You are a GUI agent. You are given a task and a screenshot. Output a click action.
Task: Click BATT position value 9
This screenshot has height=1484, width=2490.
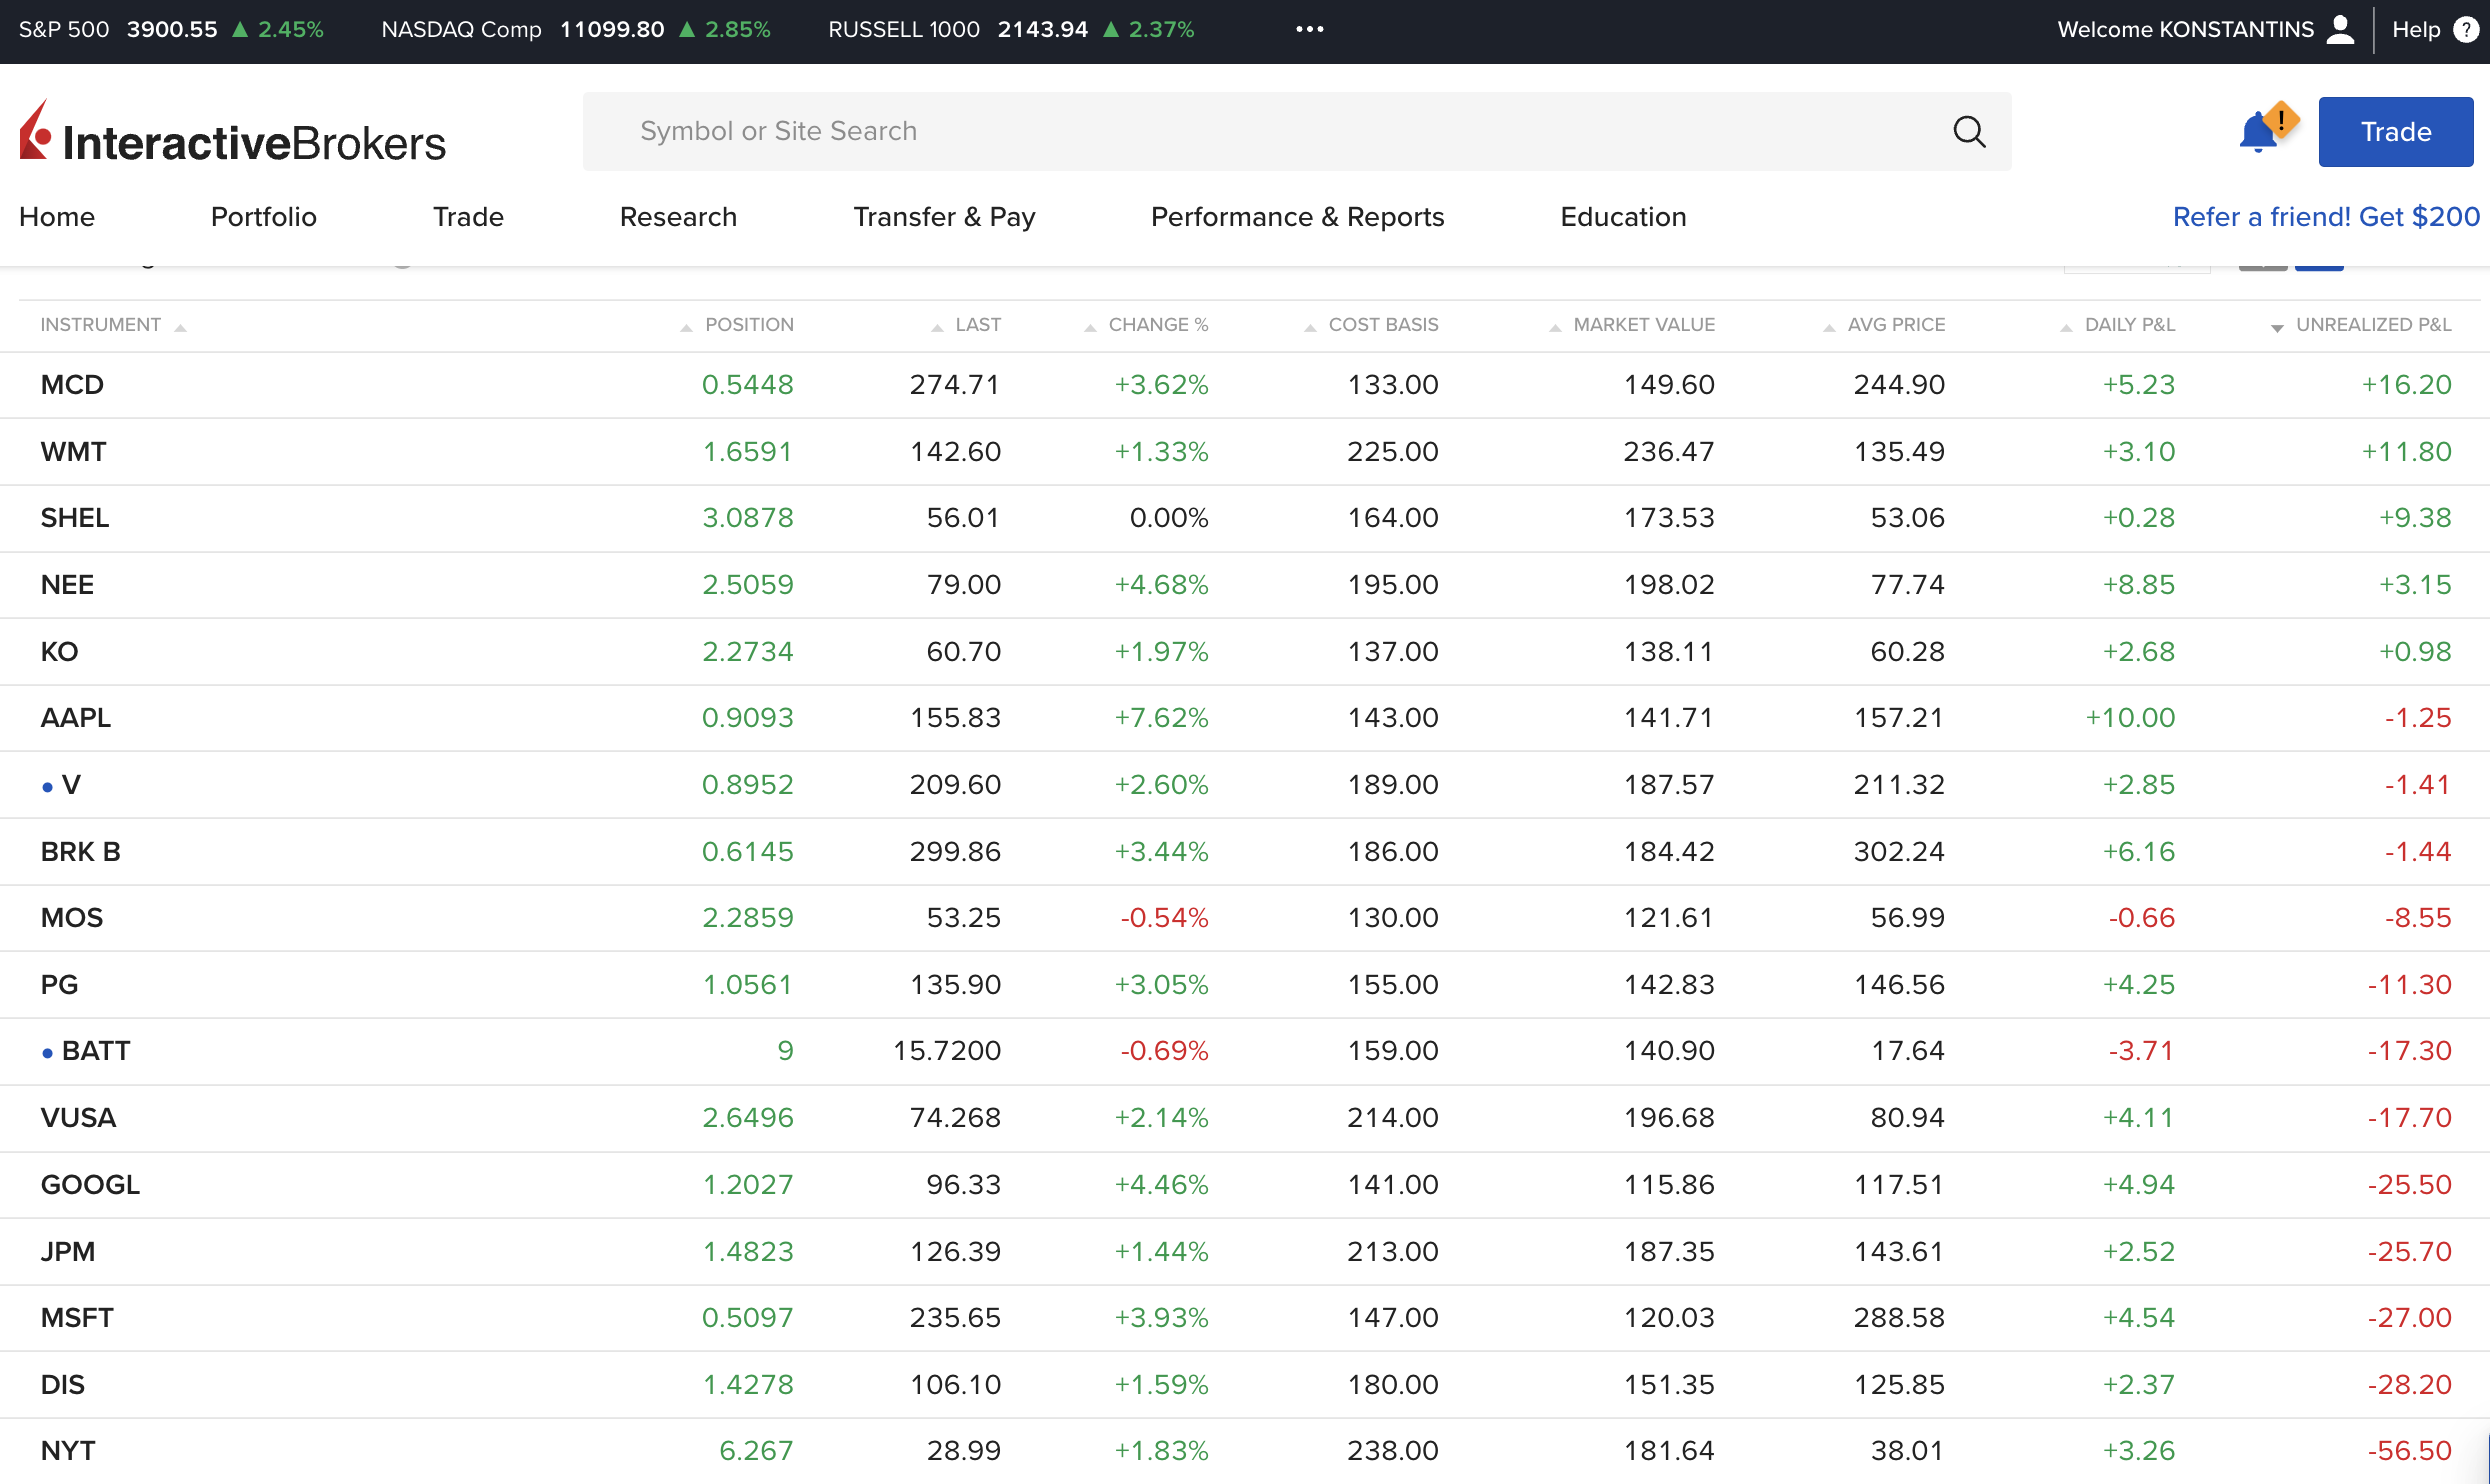point(785,1051)
